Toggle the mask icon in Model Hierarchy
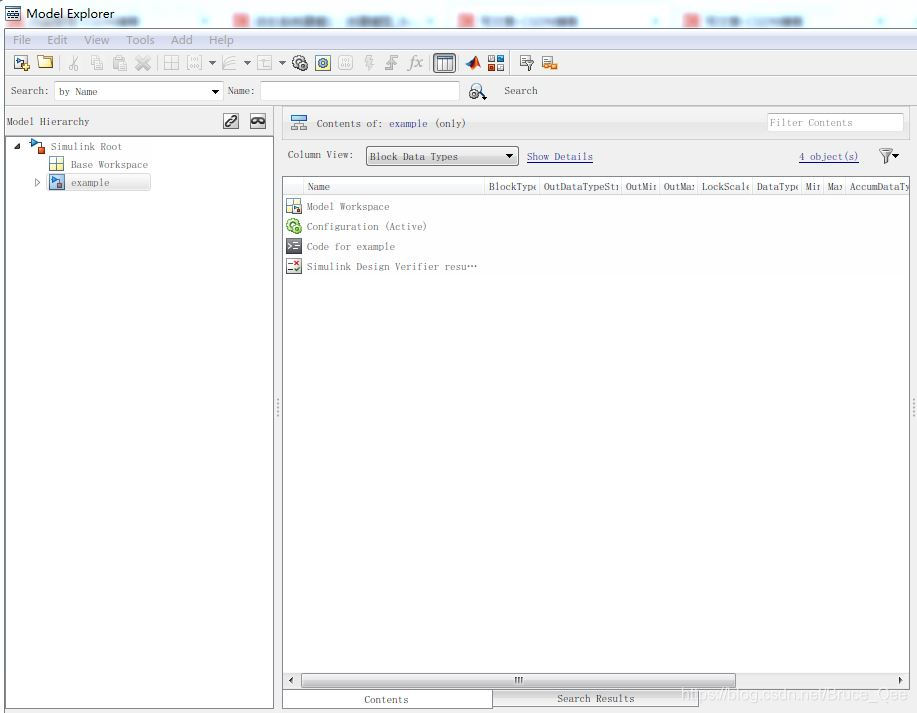Viewport: 917px width, 713px height. click(258, 121)
